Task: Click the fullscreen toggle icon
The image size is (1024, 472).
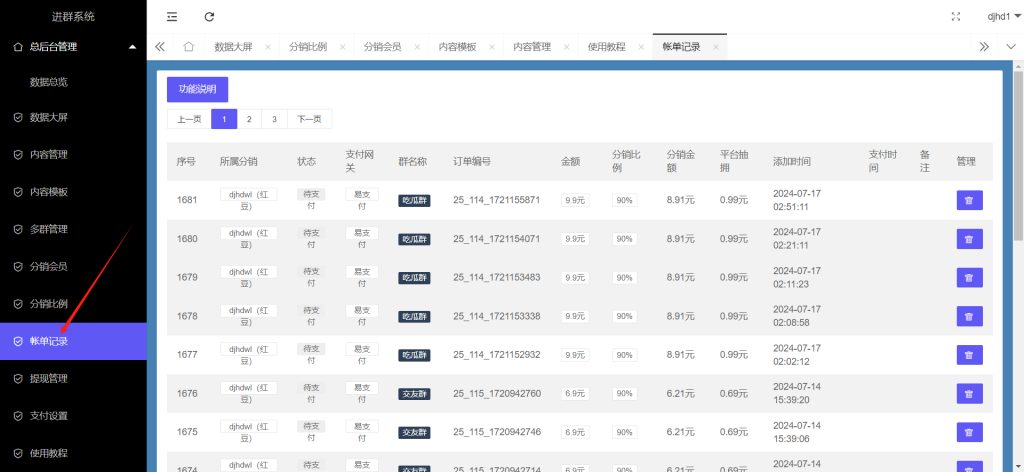Action: [955, 17]
